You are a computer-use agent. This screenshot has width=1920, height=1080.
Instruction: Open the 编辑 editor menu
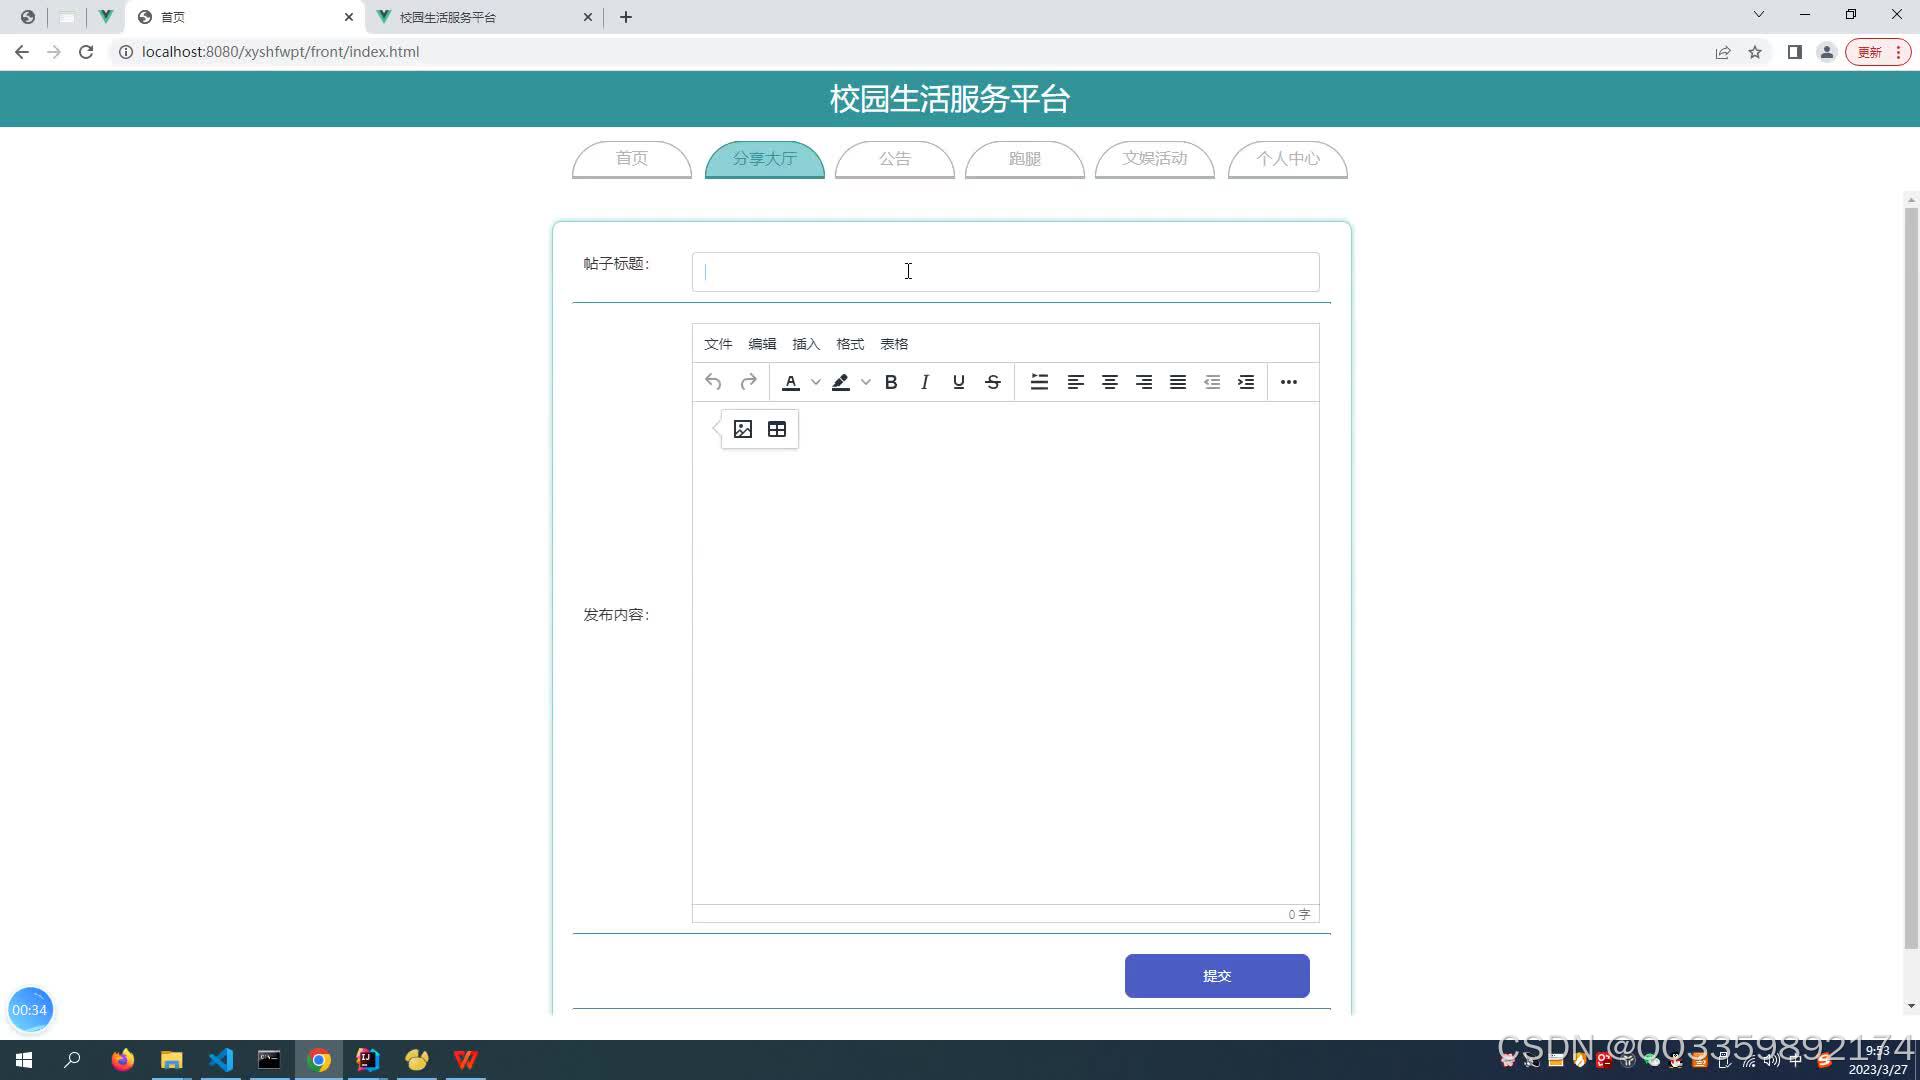pyautogui.click(x=762, y=344)
